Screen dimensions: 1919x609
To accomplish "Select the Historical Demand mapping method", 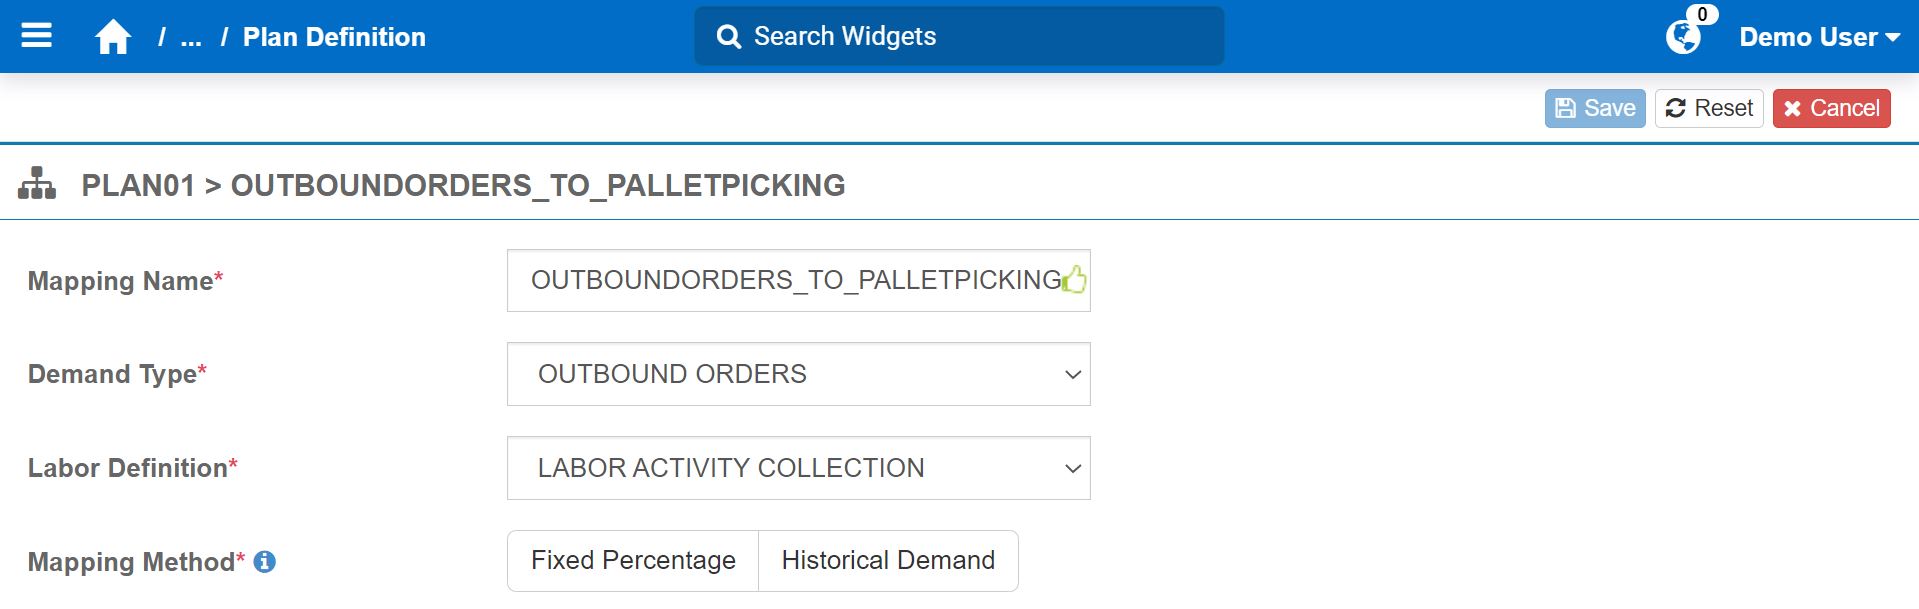I will tap(888, 561).
